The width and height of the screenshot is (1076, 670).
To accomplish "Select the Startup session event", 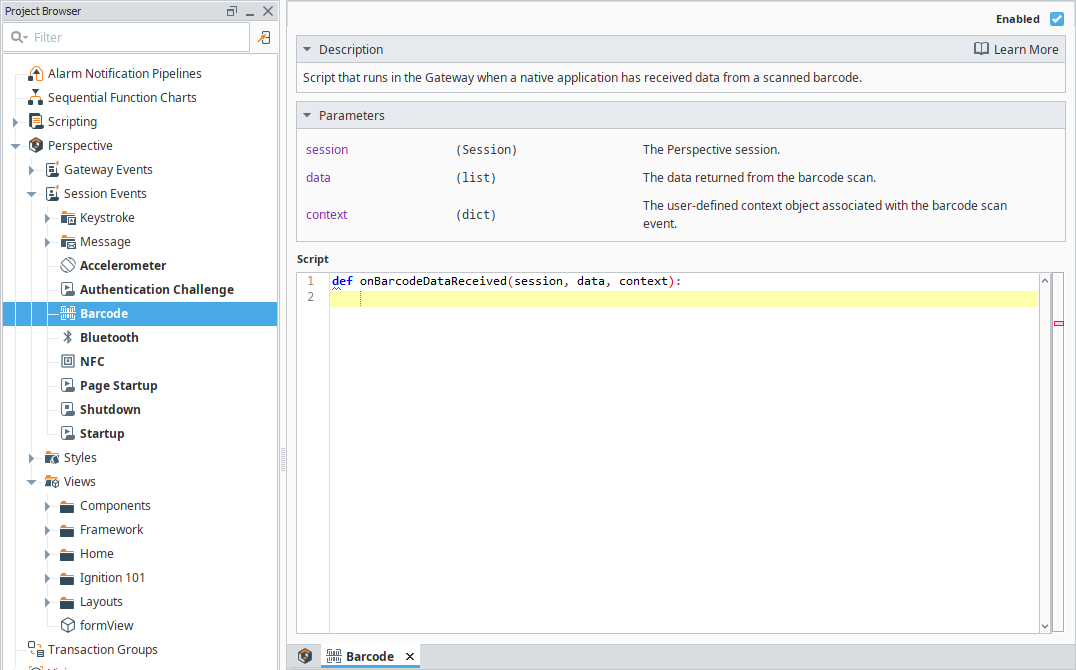I will (x=102, y=434).
